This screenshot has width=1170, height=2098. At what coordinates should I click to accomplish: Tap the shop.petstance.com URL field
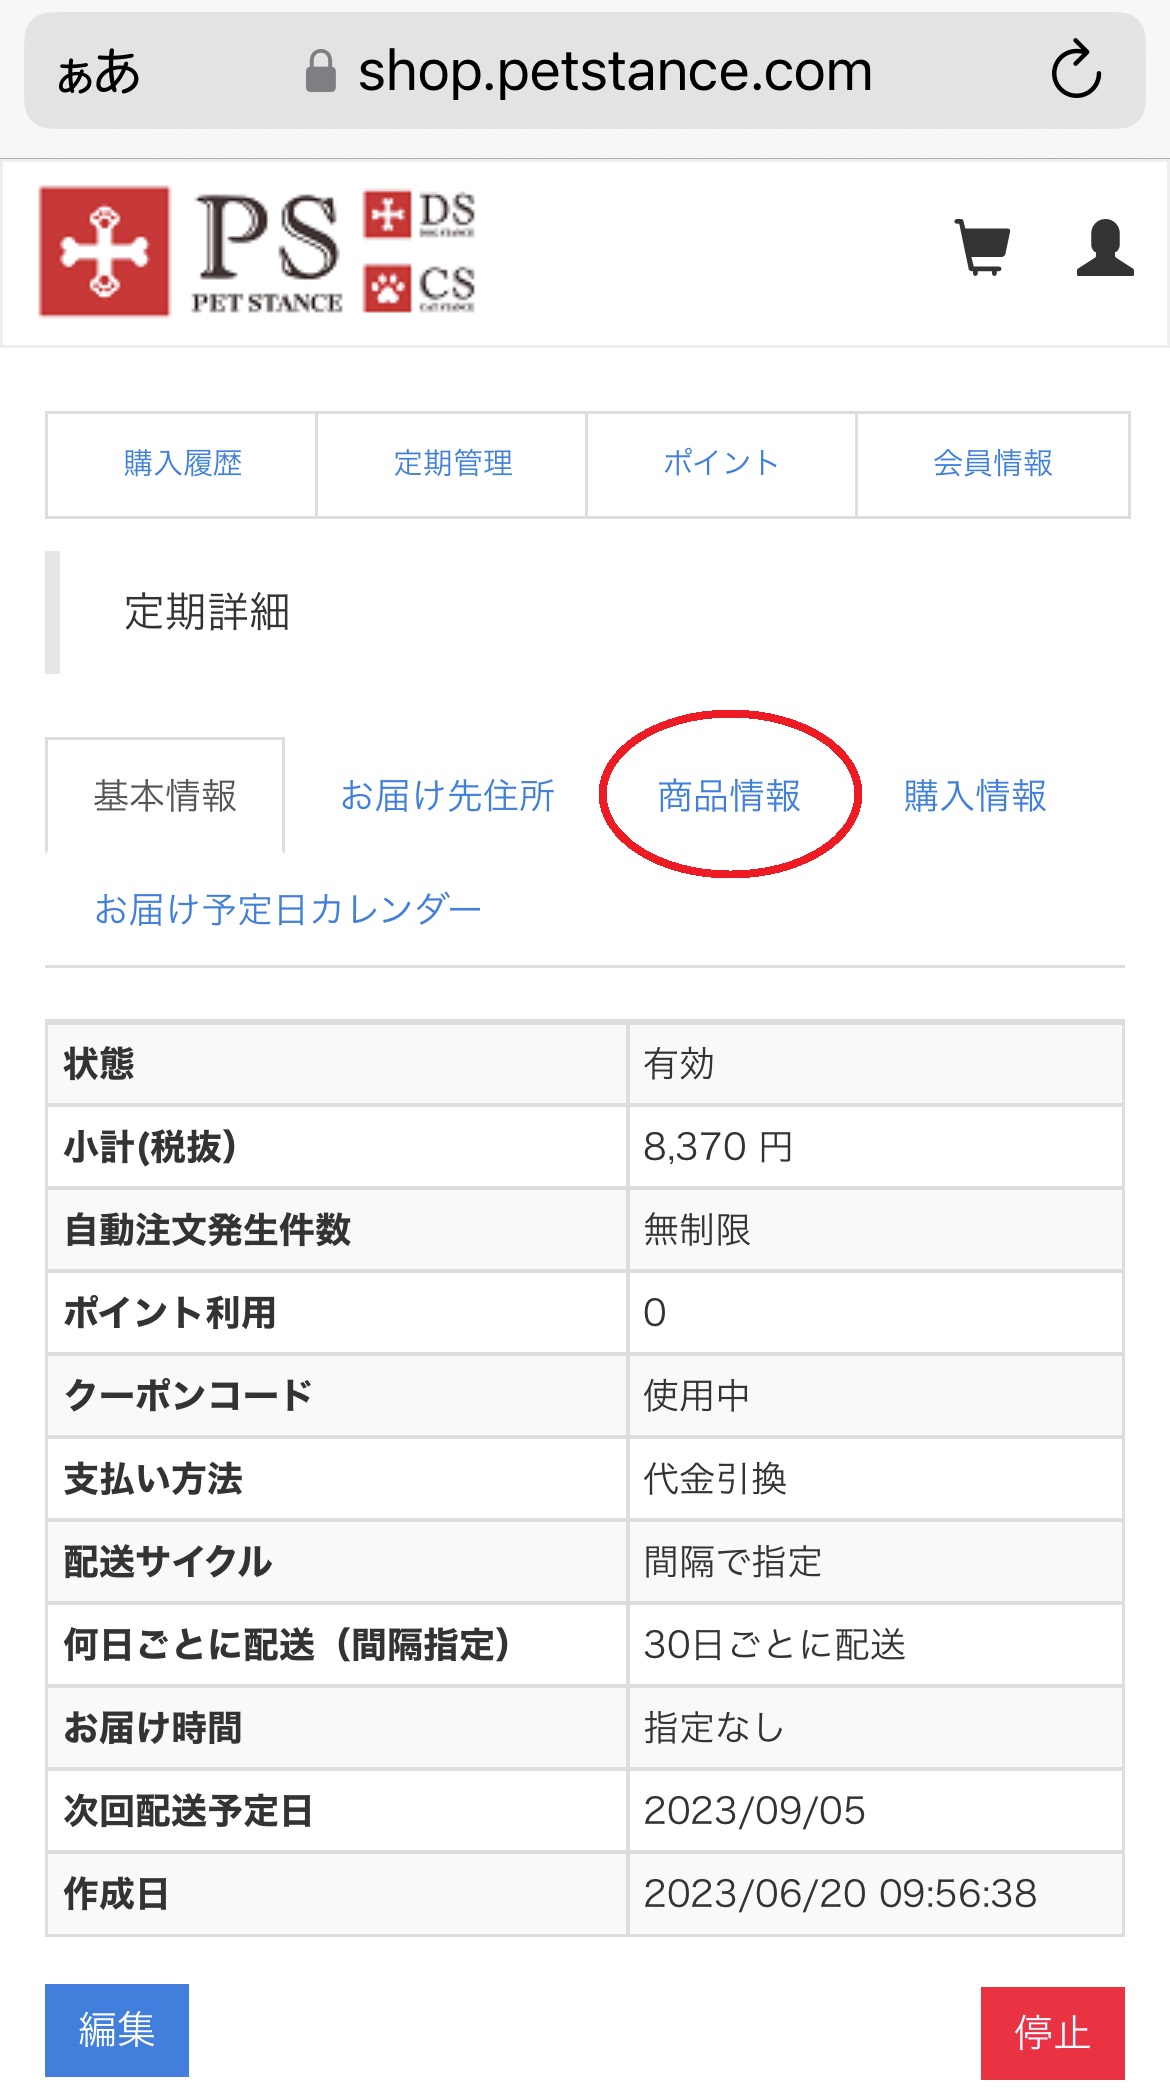(x=614, y=71)
